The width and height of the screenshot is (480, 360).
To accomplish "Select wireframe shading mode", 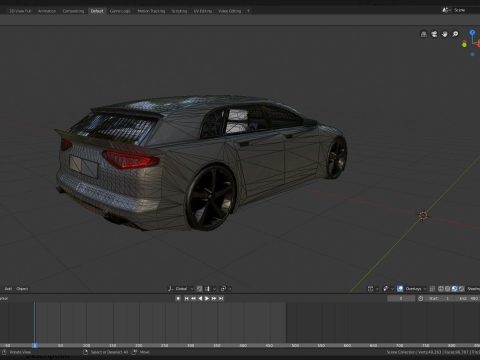I will pyautogui.click(x=441, y=289).
